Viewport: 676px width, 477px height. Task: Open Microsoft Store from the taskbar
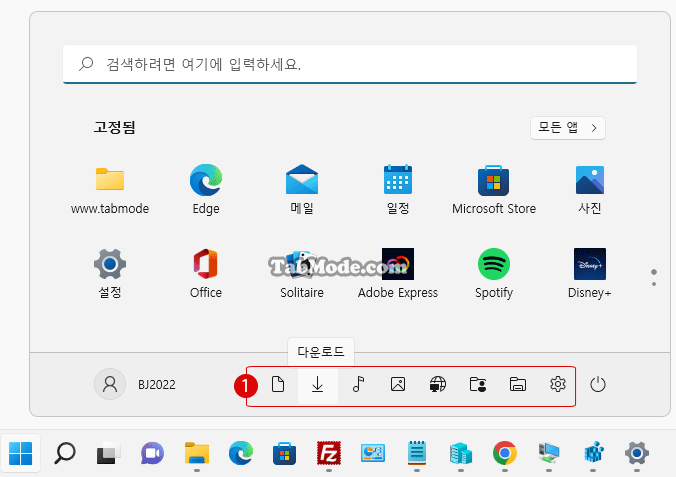285,453
